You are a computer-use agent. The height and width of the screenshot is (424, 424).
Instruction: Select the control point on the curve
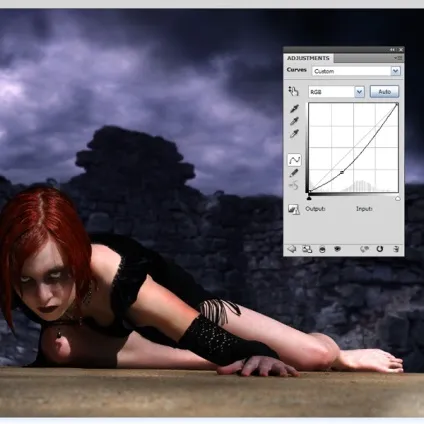pyautogui.click(x=342, y=172)
